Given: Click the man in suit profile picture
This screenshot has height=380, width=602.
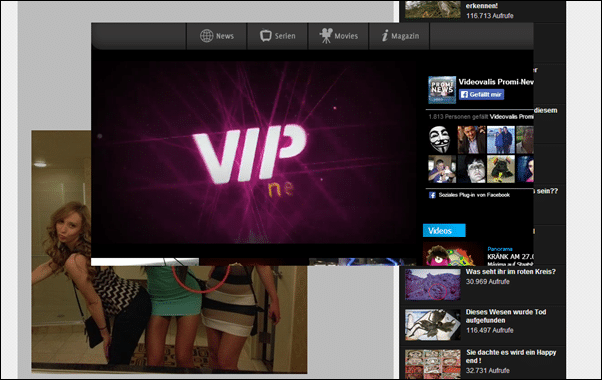Looking at the screenshot, I should pyautogui.click(x=471, y=140).
